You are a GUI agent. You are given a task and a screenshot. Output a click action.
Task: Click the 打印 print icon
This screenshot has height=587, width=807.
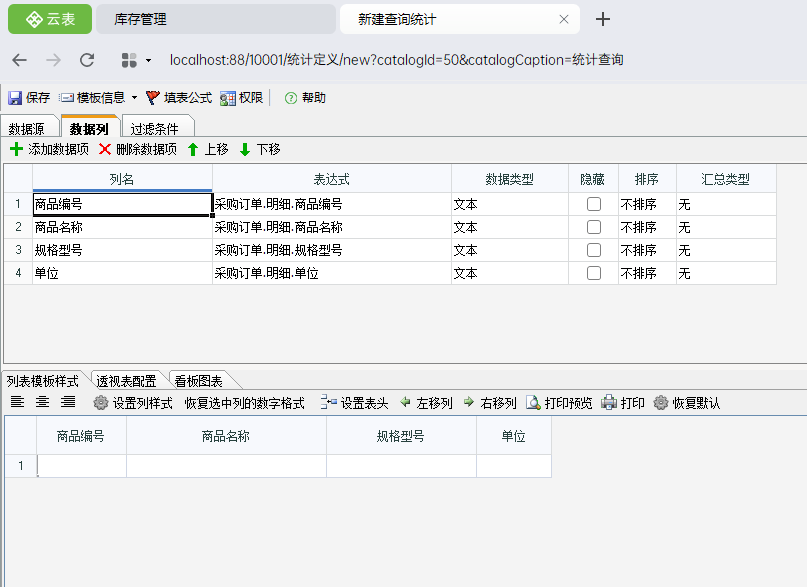pyautogui.click(x=609, y=403)
